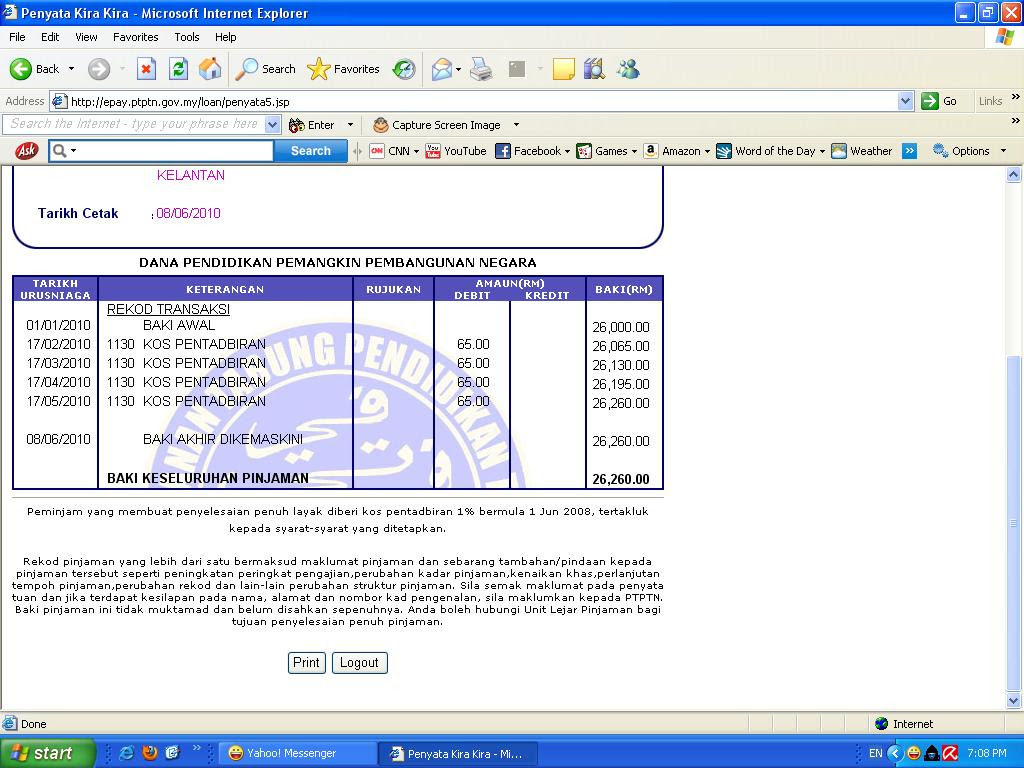Screen dimensions: 1024x768
Task: Refresh the page with green arrows icon
Action: pyautogui.click(x=178, y=69)
